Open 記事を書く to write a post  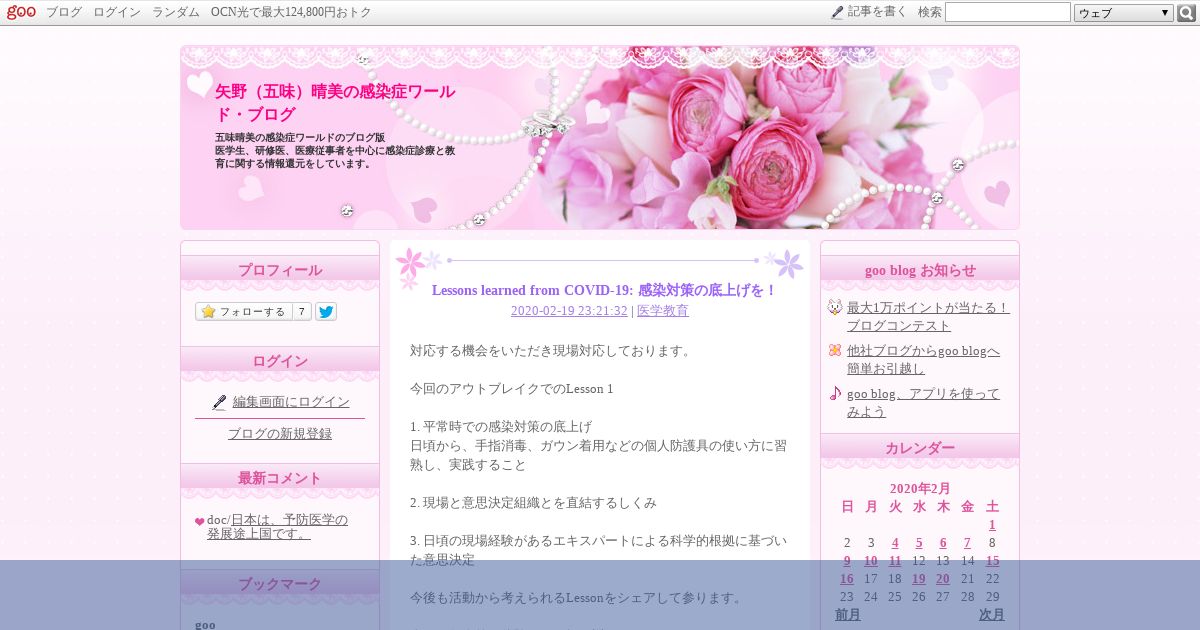(x=877, y=12)
